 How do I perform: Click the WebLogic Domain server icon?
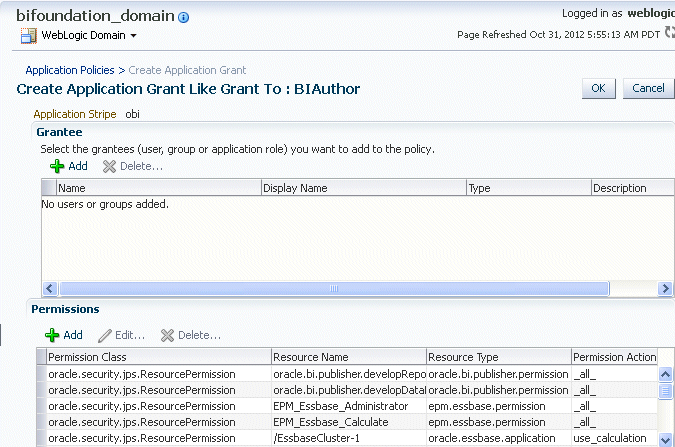point(29,36)
